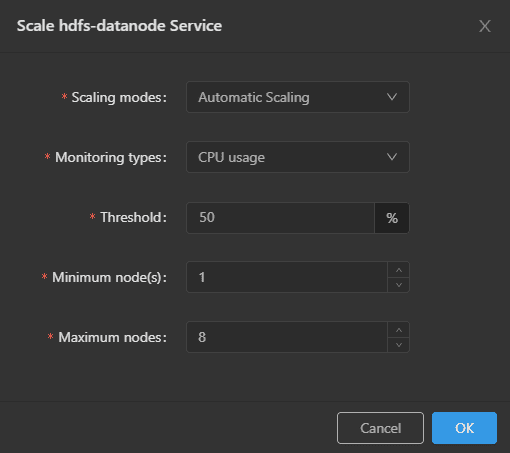This screenshot has width=510, height=453.
Task: Increase Minimum node(s) with up arrow
Action: point(399,270)
